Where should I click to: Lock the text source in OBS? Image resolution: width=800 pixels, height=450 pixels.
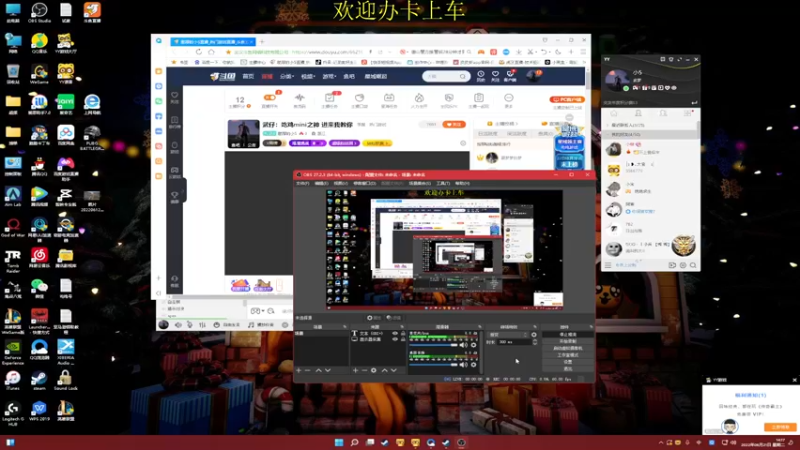click(x=403, y=333)
